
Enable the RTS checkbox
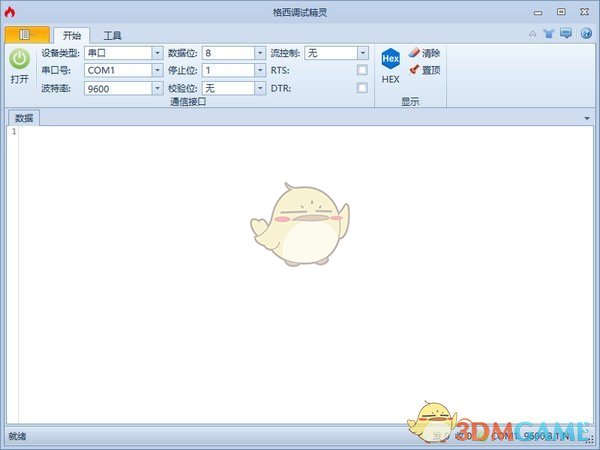point(362,70)
